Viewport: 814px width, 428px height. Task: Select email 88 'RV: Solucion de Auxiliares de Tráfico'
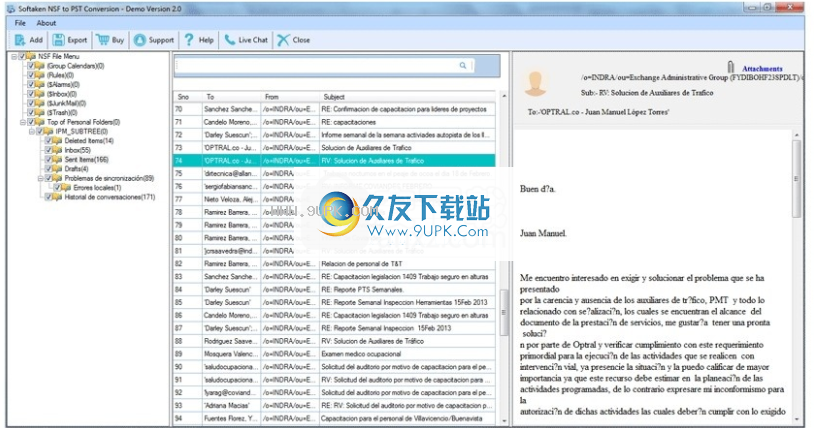click(x=334, y=341)
